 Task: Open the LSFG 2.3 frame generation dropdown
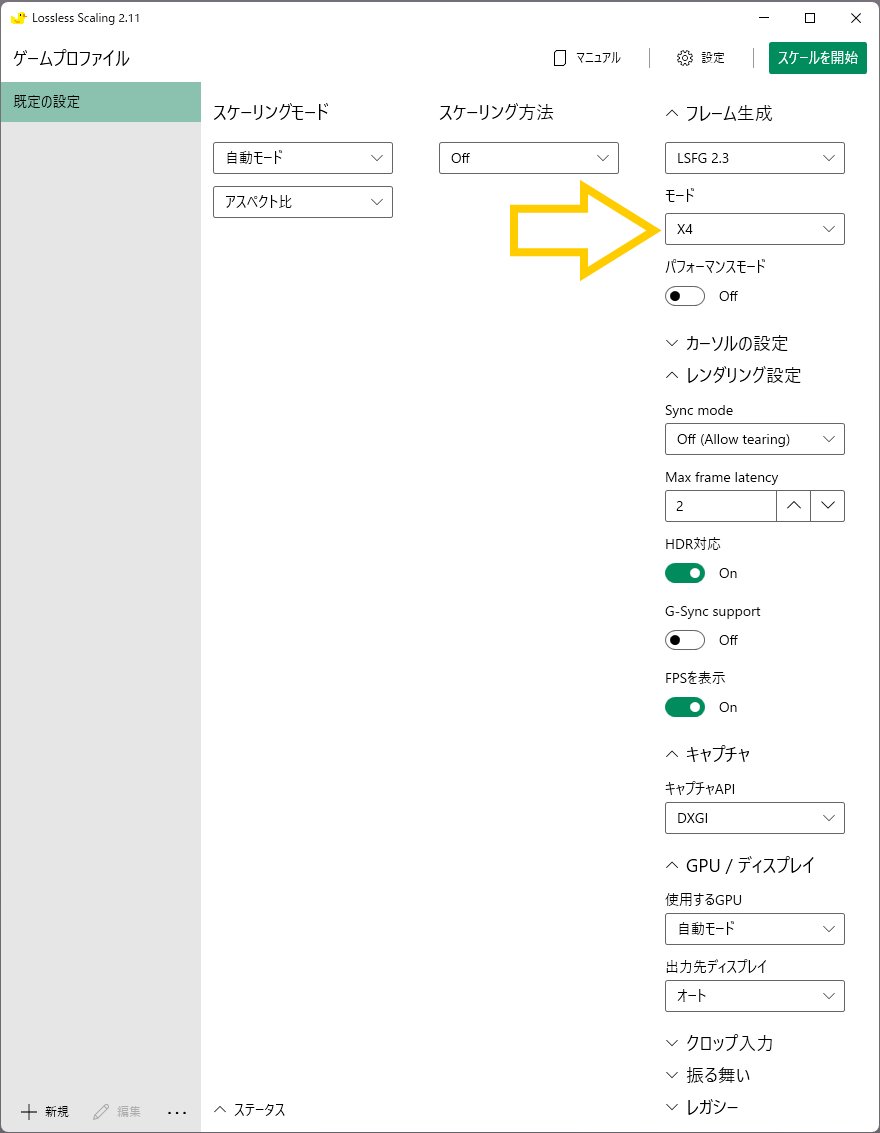(x=754, y=158)
